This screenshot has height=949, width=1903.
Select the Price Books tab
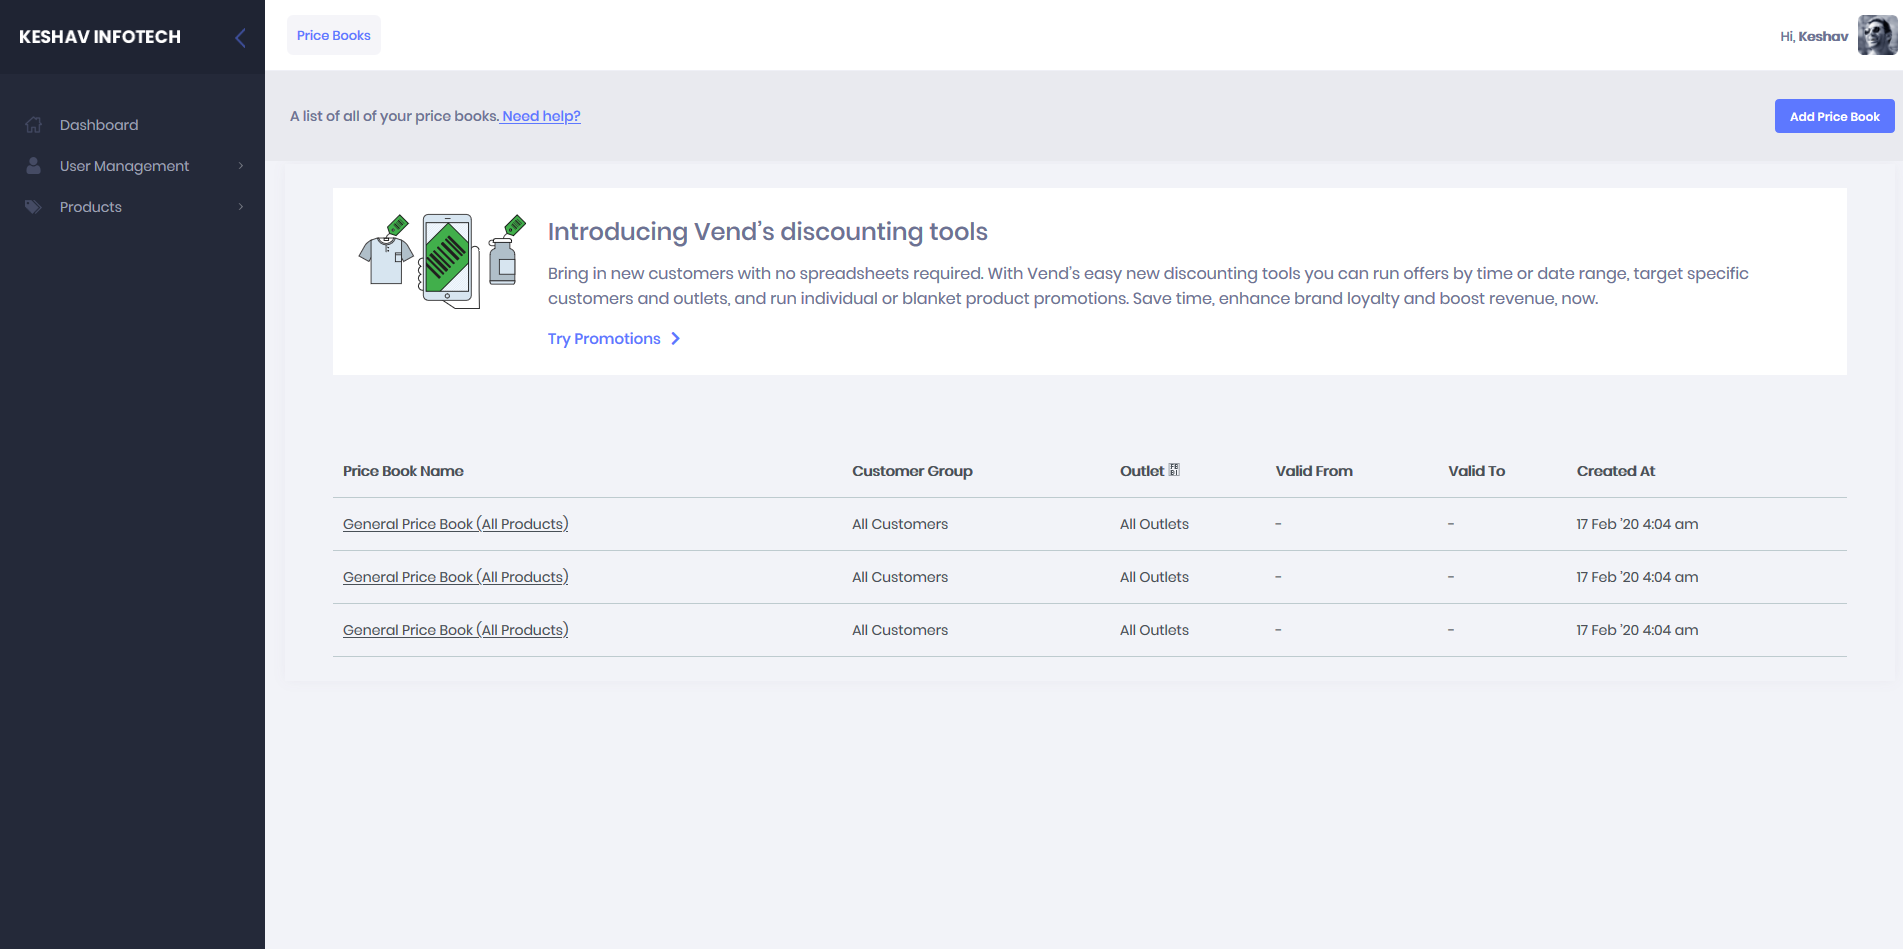(x=334, y=35)
